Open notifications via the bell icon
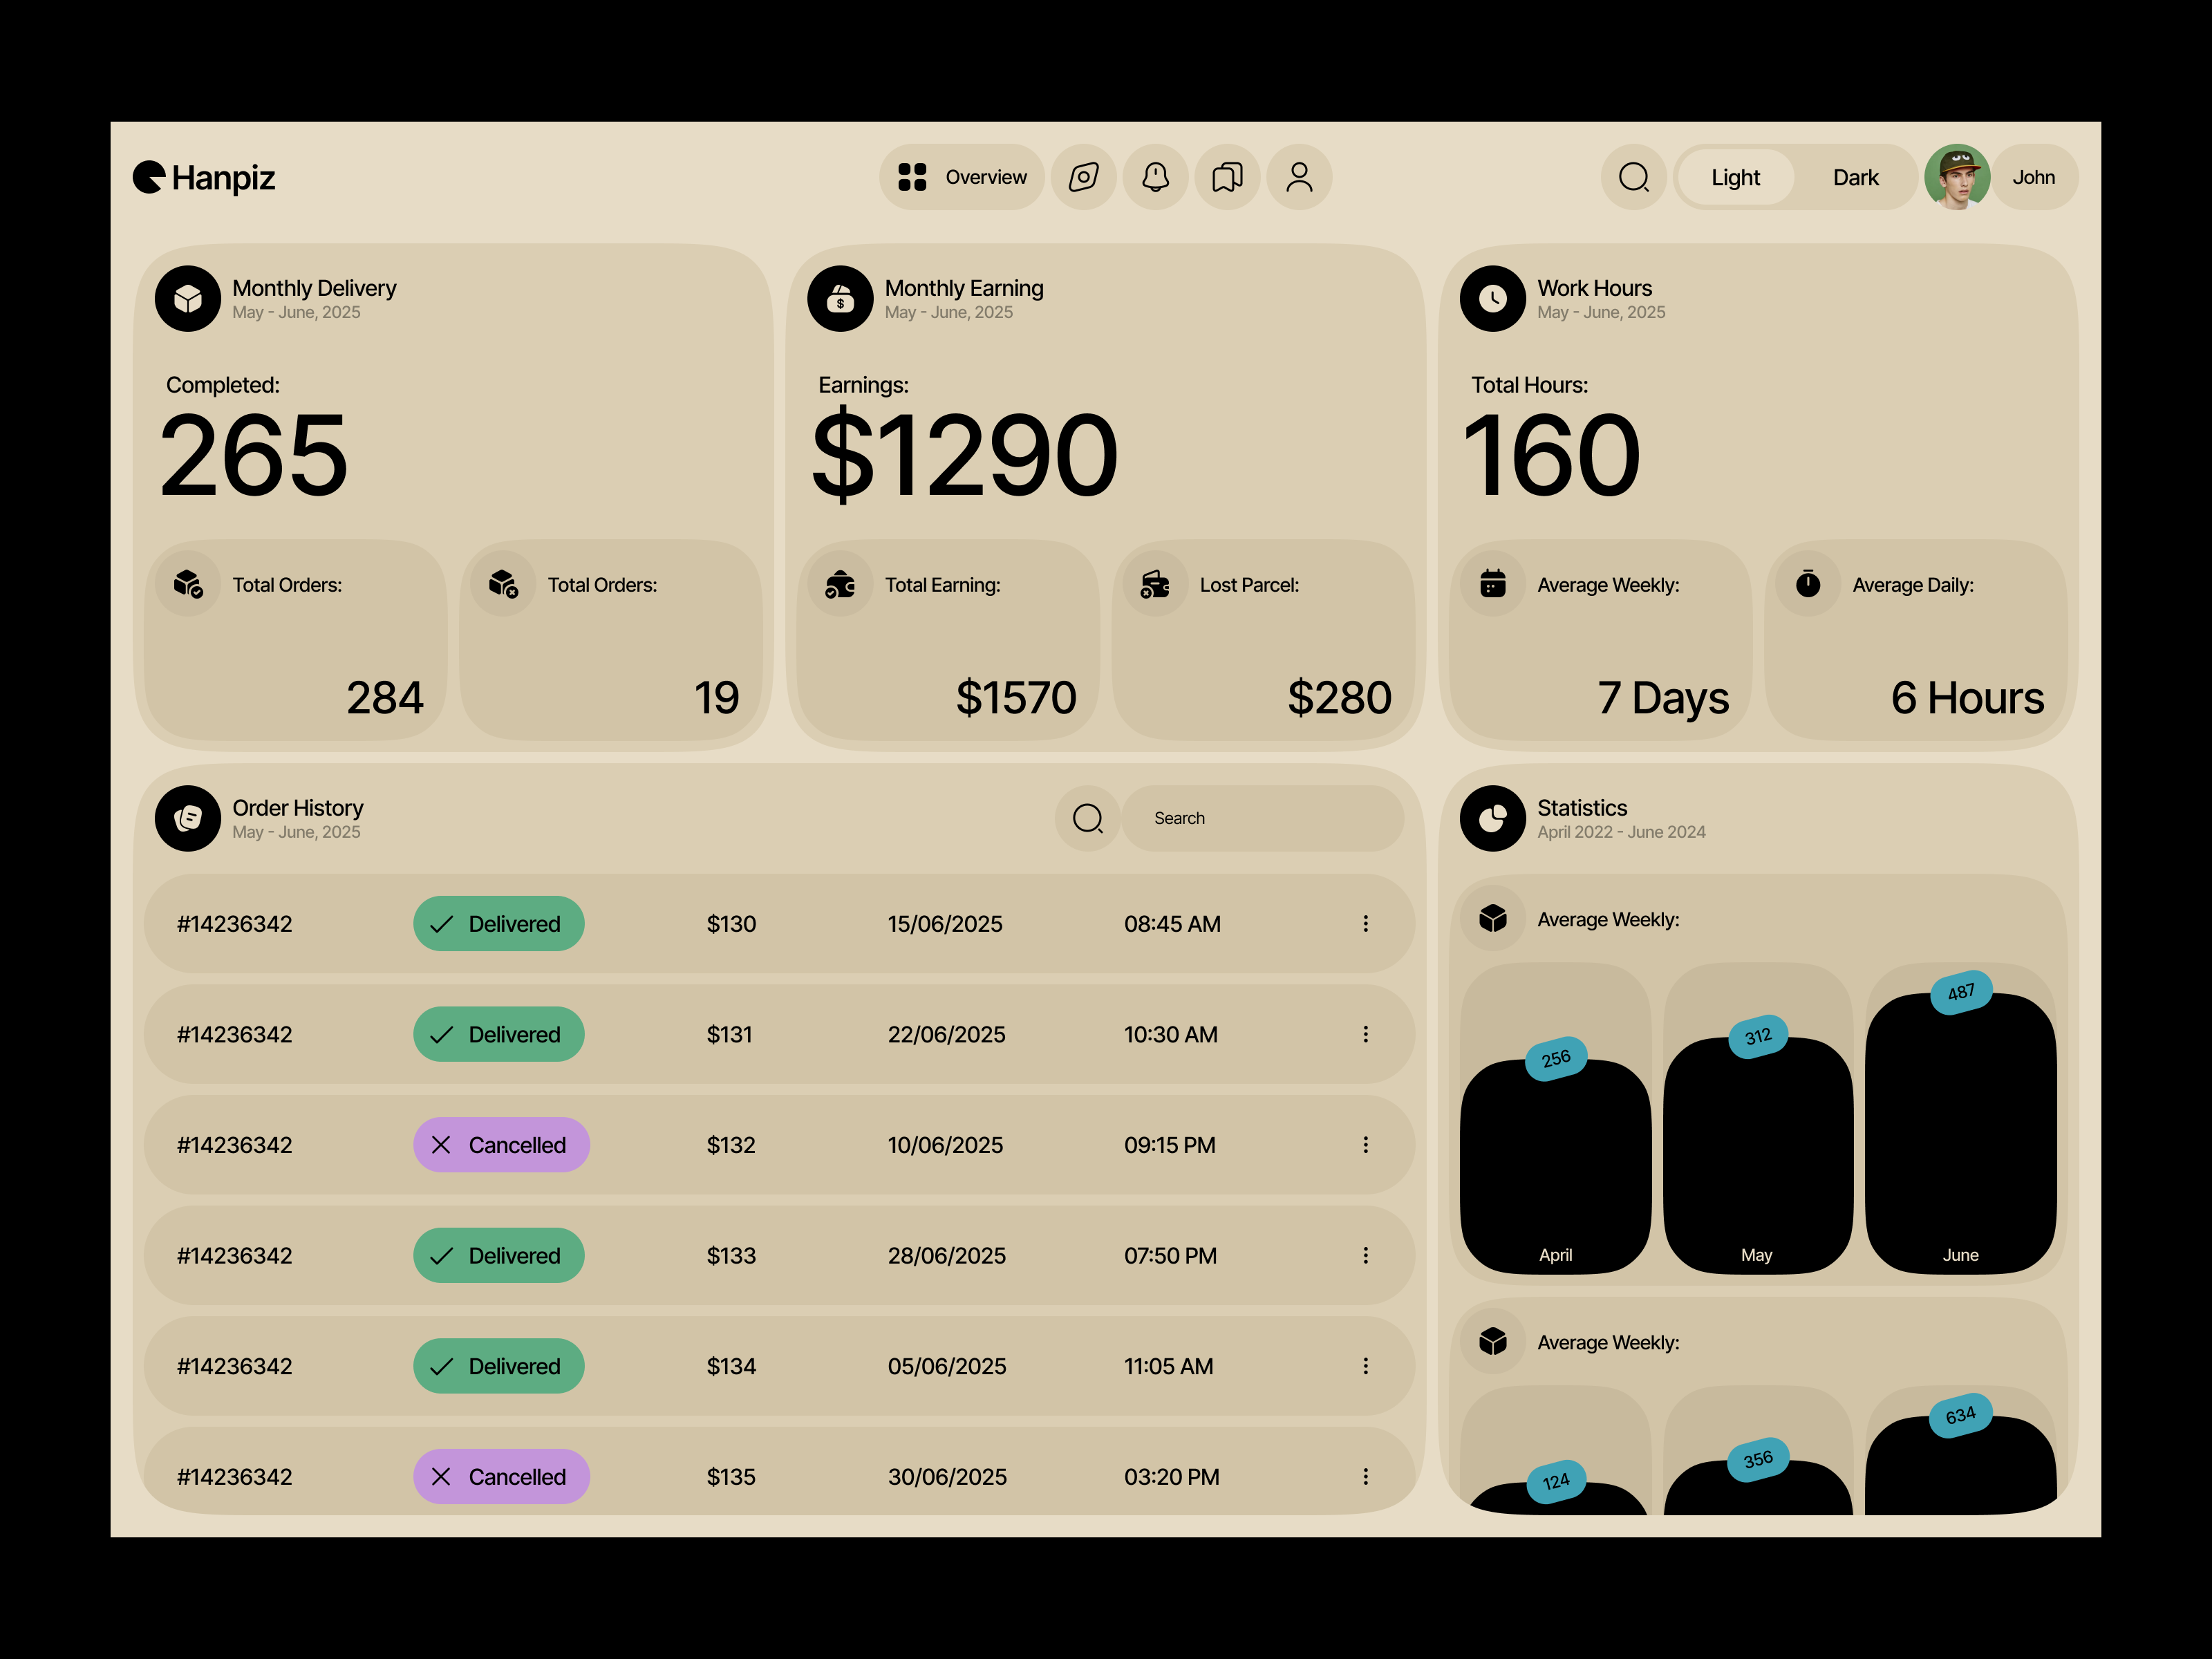Viewport: 2212px width, 1659px height. click(1156, 177)
